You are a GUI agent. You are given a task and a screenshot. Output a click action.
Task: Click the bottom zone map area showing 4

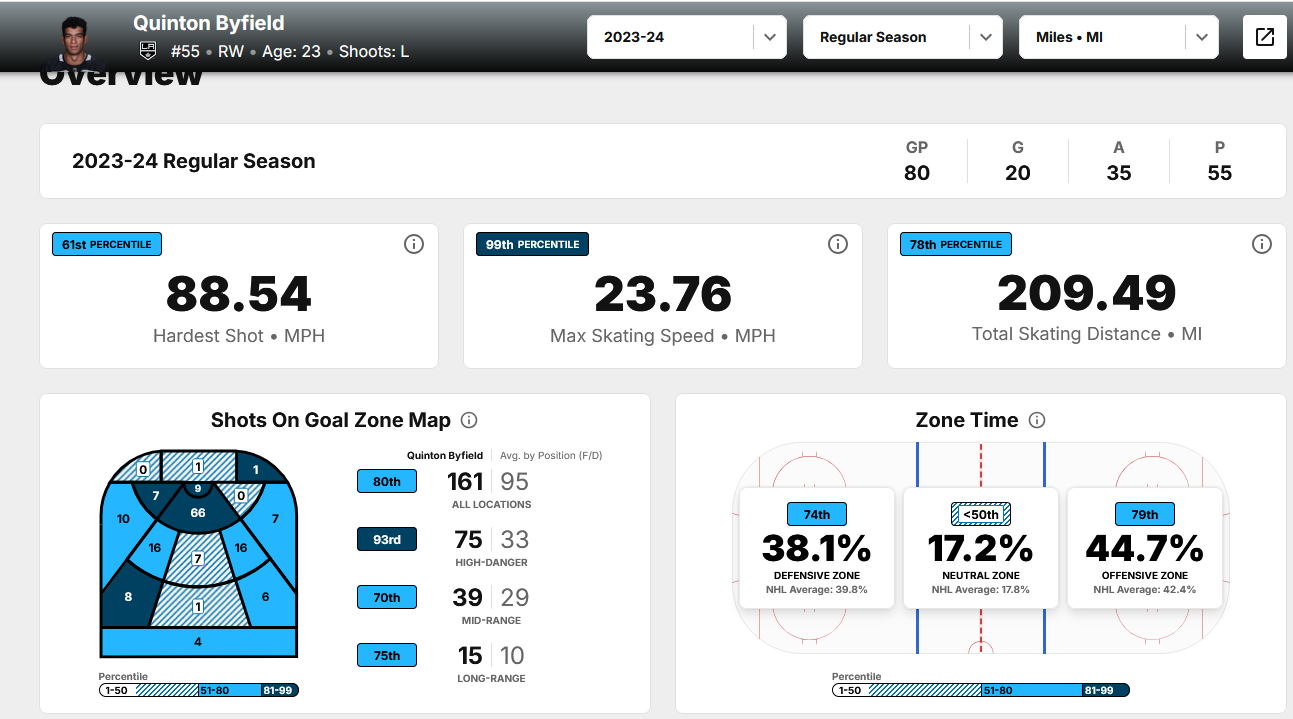click(198, 642)
